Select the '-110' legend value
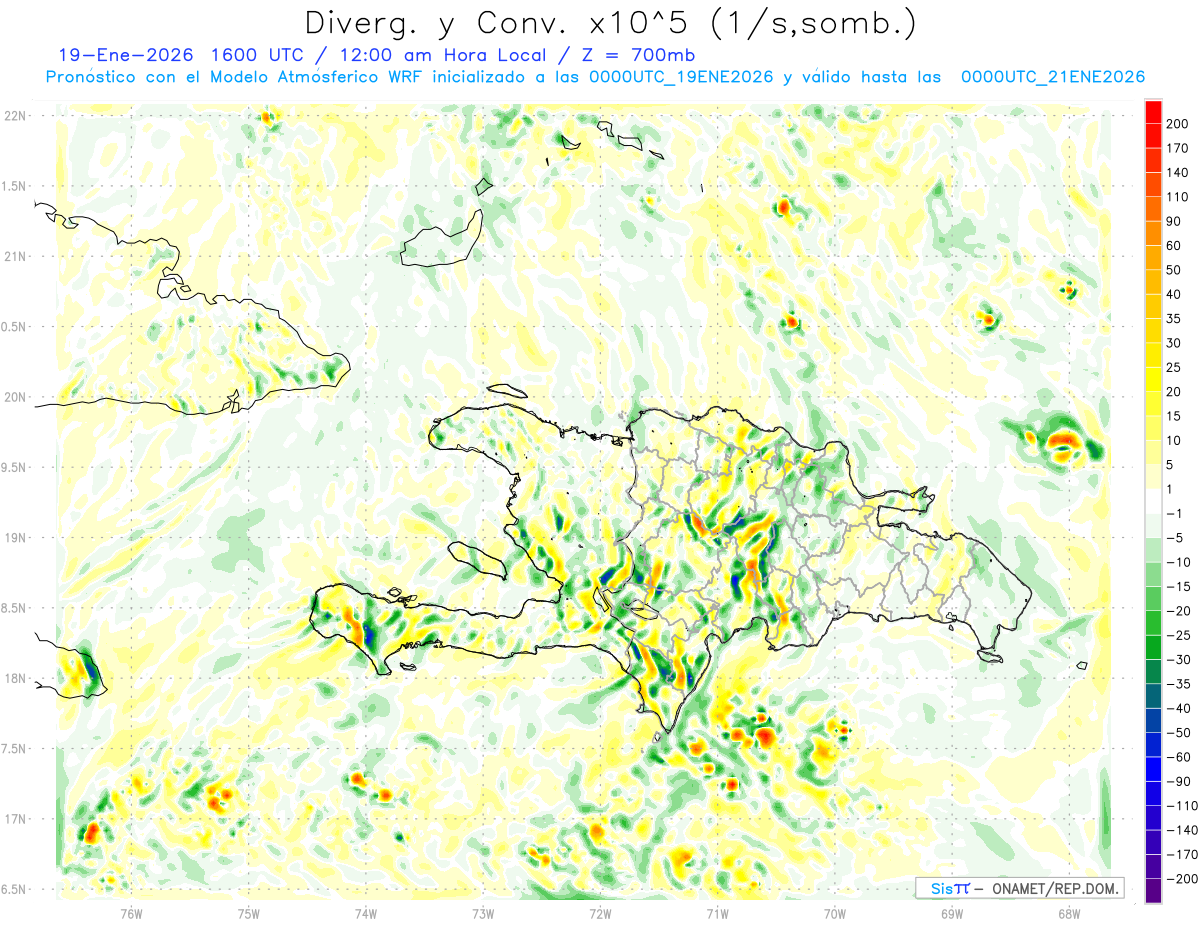This screenshot has height=927, width=1200. tap(1181, 805)
